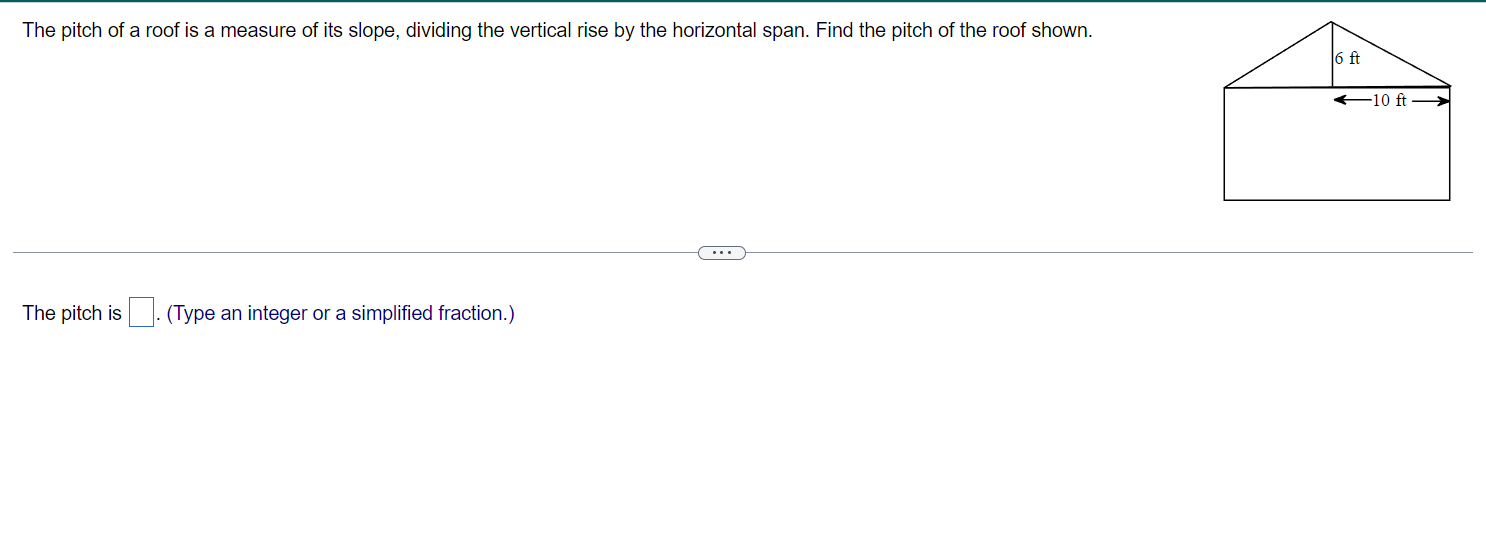Image resolution: width=1486 pixels, height=541 pixels.
Task: Click the sentence "Find the pitch of the roof shown"
Action: (x=953, y=30)
